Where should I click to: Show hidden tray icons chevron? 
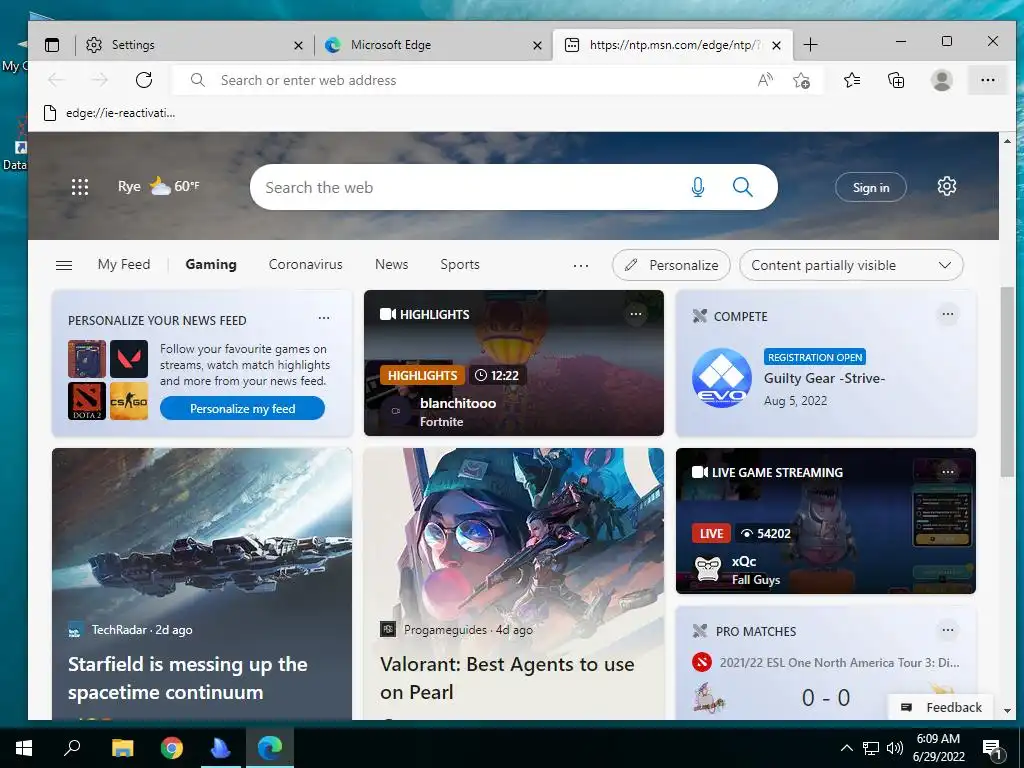(846, 748)
